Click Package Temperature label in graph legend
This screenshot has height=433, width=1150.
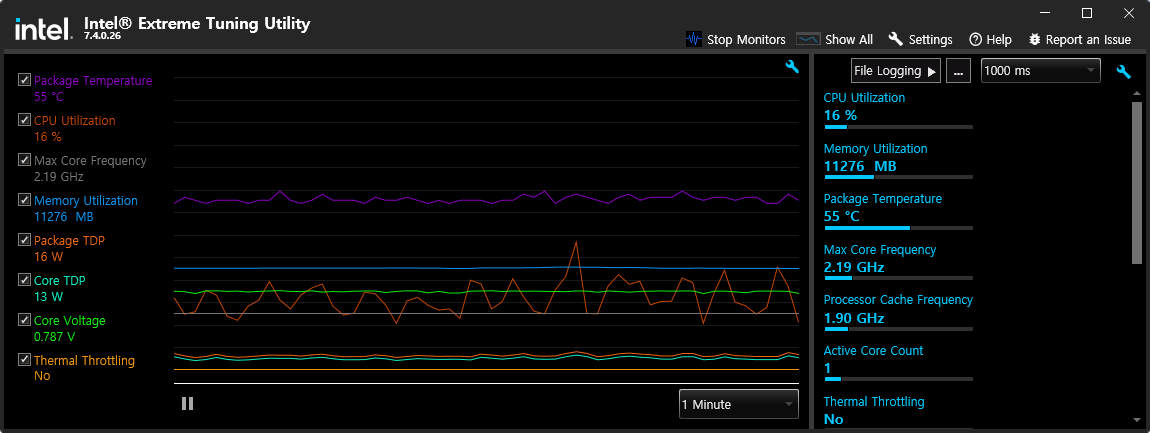(x=93, y=80)
